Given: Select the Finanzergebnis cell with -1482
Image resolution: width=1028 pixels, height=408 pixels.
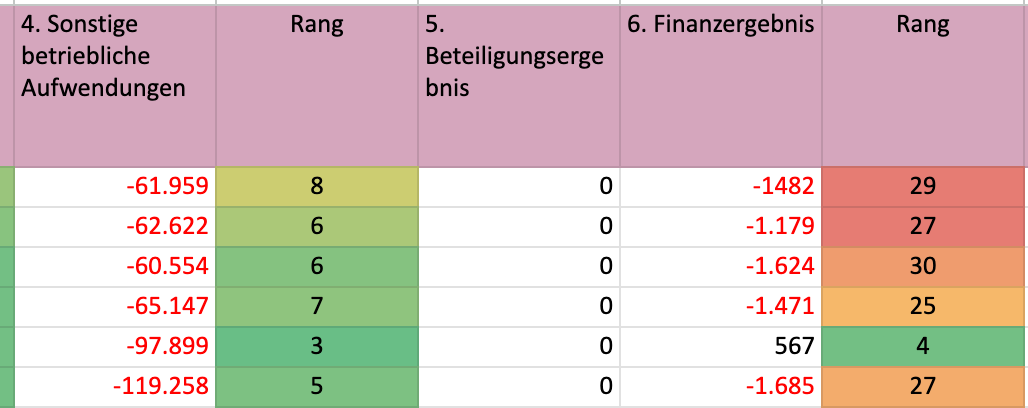Looking at the screenshot, I should point(721,186).
